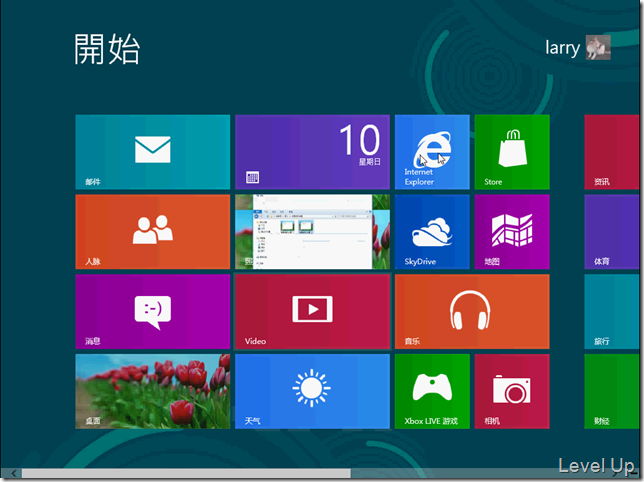Open the Messaging tile (消息)
The width and height of the screenshot is (644, 482).
[152, 311]
